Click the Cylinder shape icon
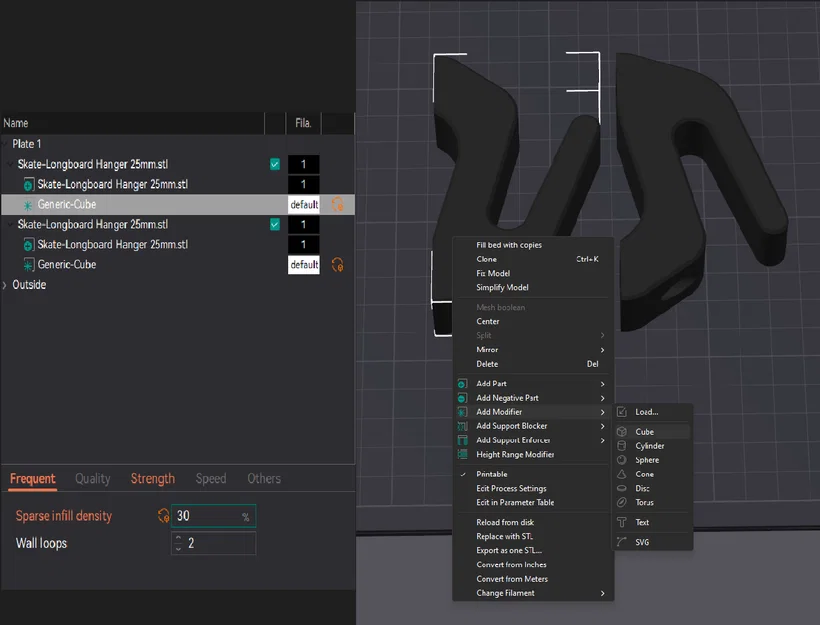 coord(622,446)
